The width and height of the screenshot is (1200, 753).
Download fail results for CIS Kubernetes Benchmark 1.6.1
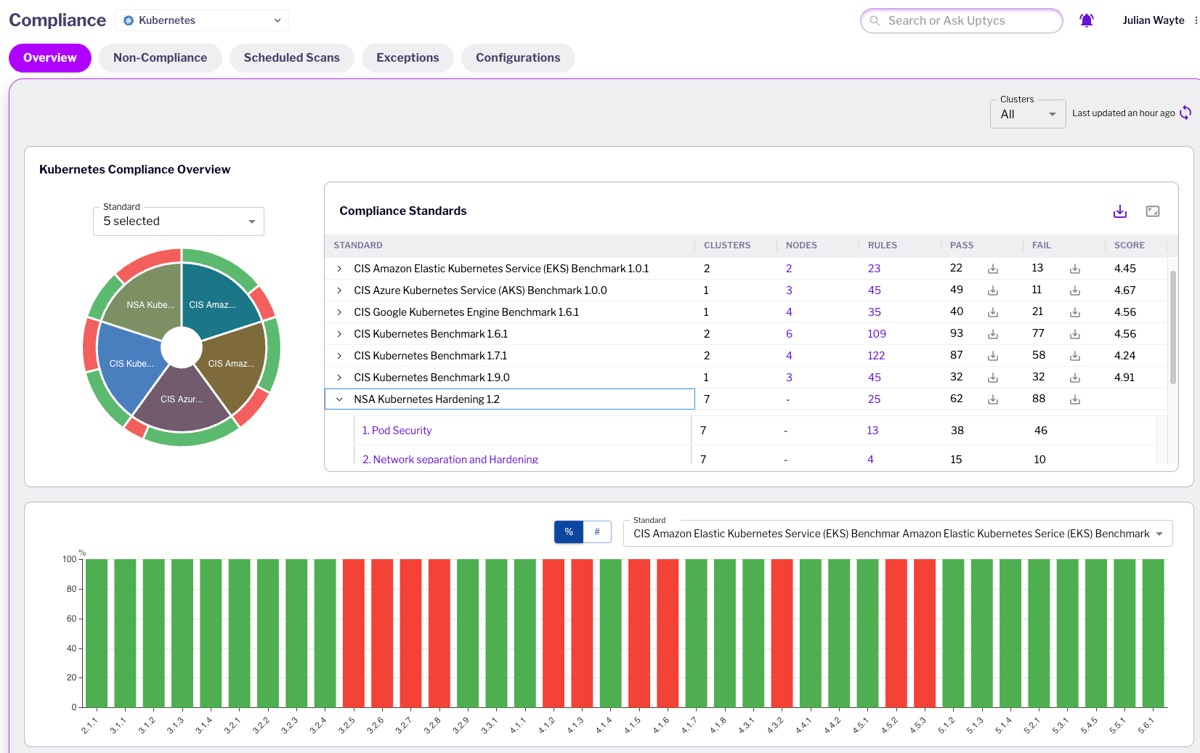pos(1075,335)
